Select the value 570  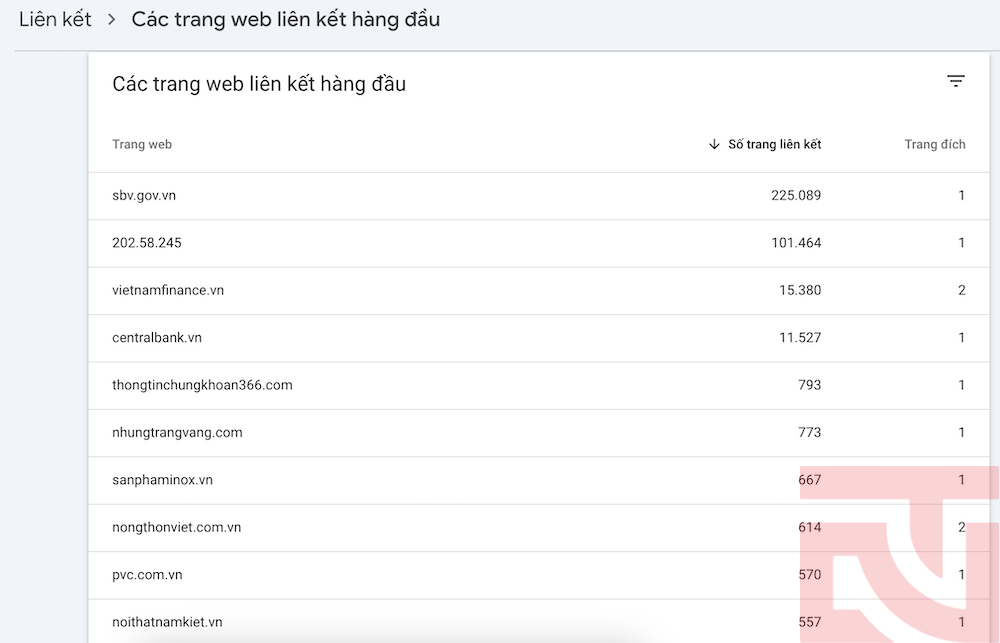pos(809,575)
